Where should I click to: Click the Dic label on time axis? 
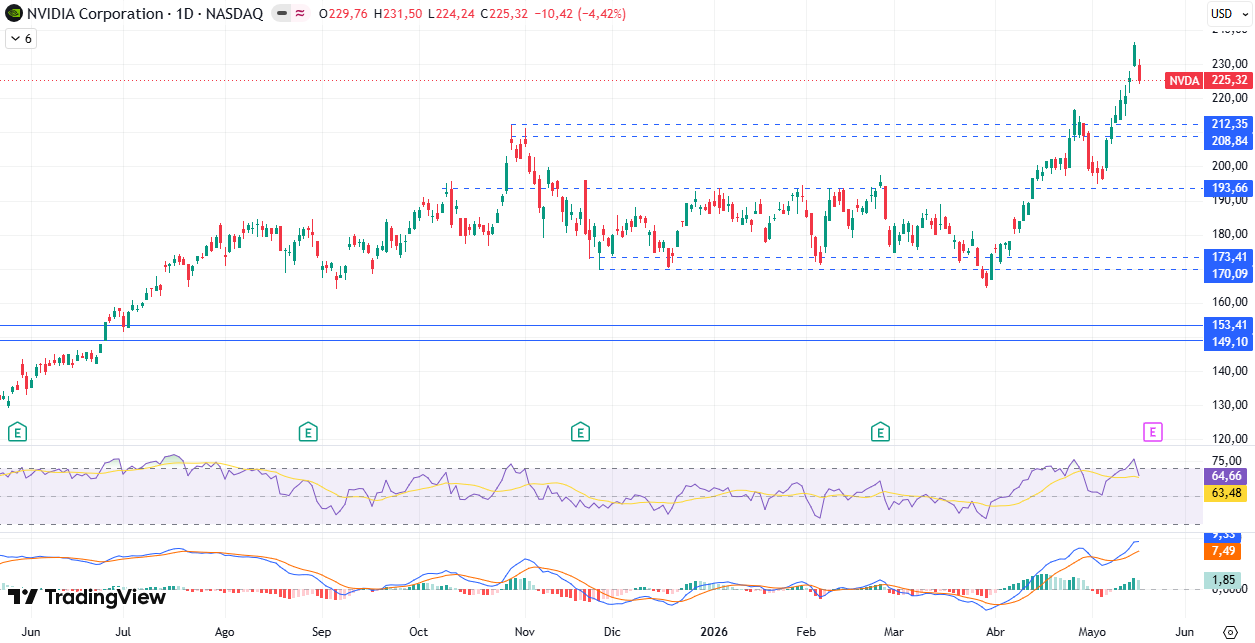click(612, 632)
